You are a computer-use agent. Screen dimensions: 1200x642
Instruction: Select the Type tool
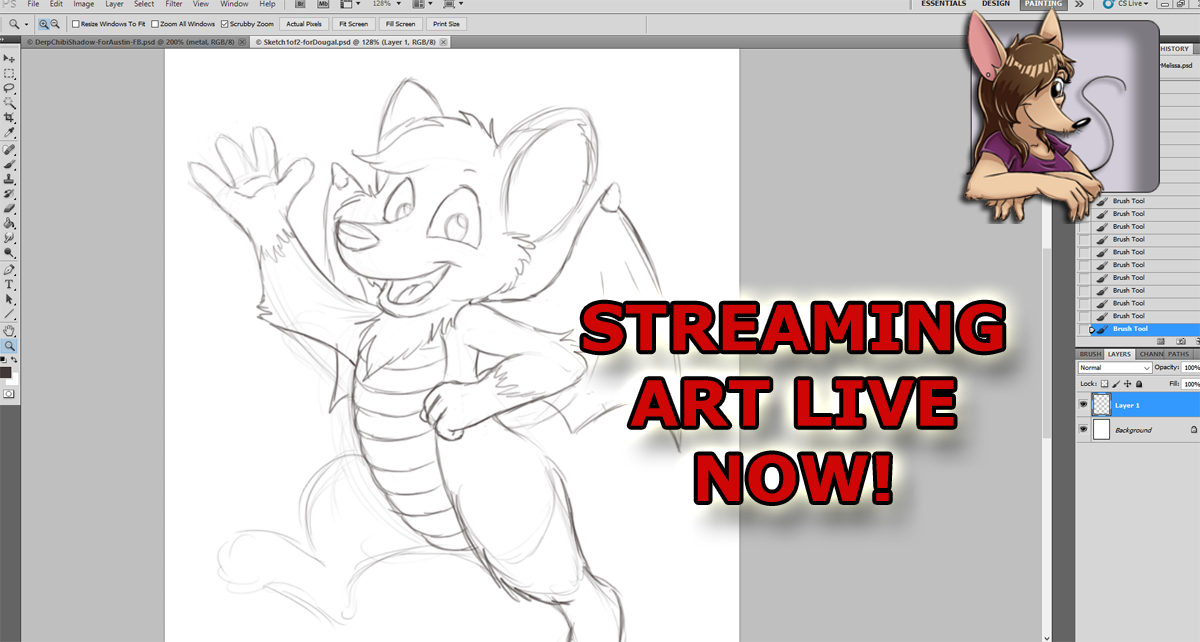tap(9, 285)
